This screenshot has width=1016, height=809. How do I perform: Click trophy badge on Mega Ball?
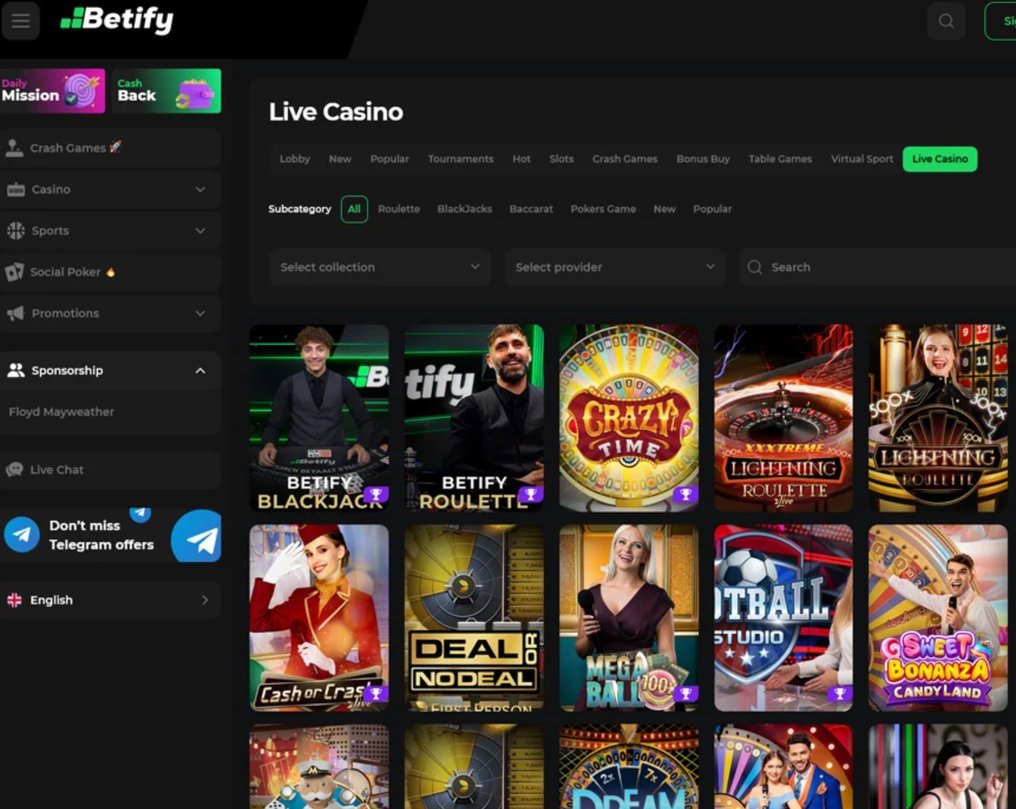[x=686, y=694]
